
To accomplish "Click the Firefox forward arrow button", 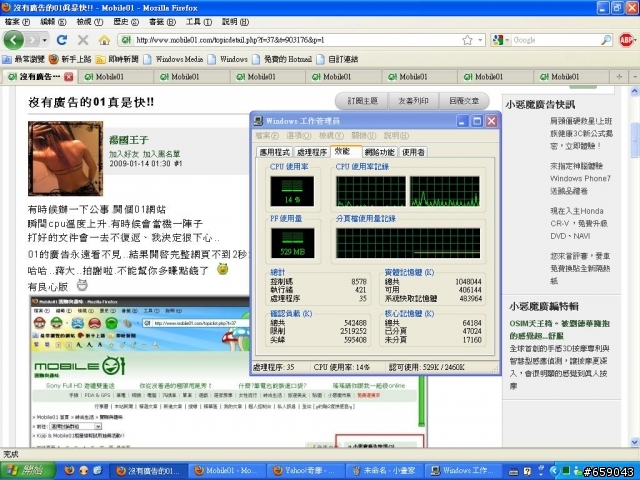I will coord(32,40).
